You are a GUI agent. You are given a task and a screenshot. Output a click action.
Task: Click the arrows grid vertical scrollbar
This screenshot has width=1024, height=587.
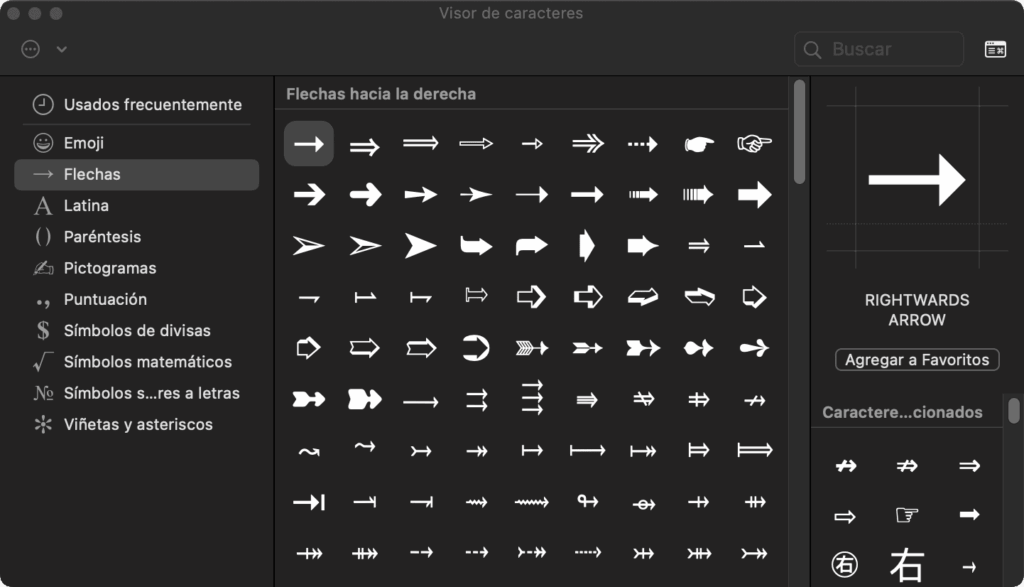[799, 132]
